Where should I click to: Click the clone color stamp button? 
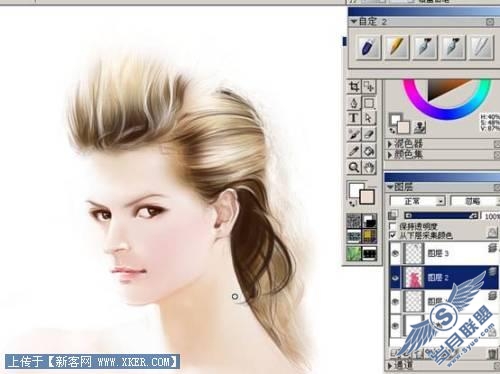coord(420,127)
